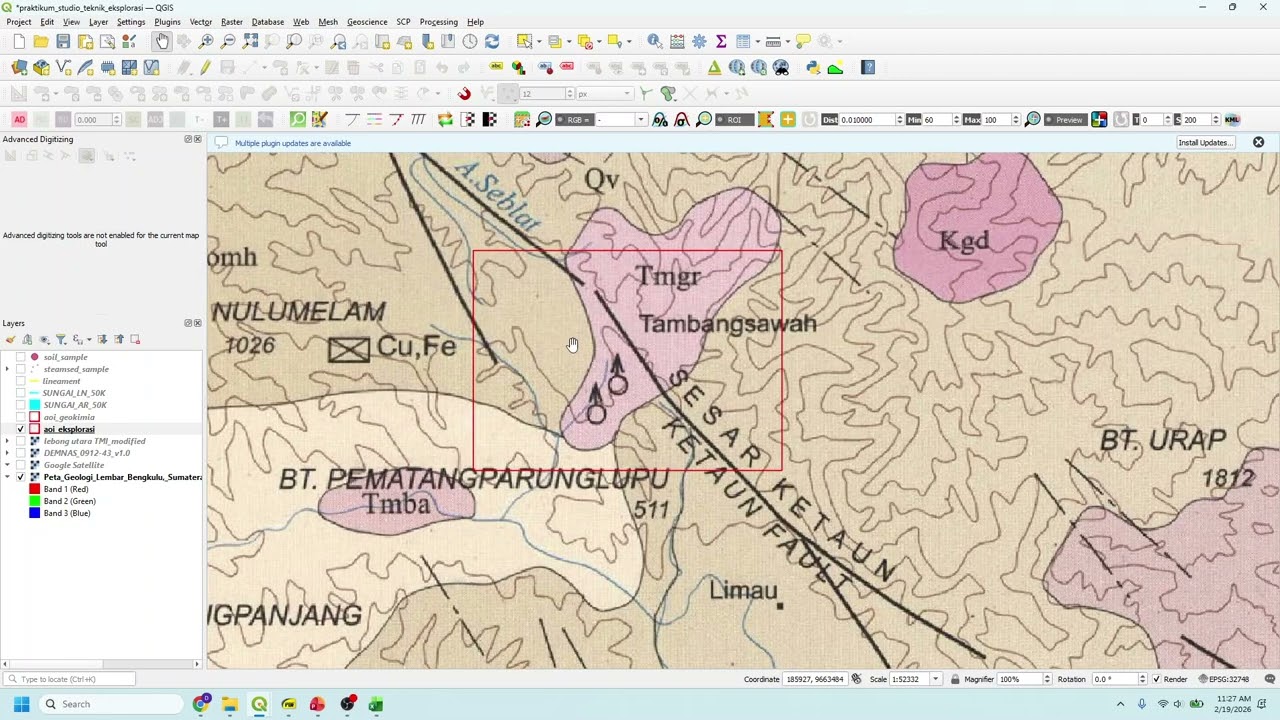
Task: Open layer styling brush in Layers panel
Action: [11, 339]
